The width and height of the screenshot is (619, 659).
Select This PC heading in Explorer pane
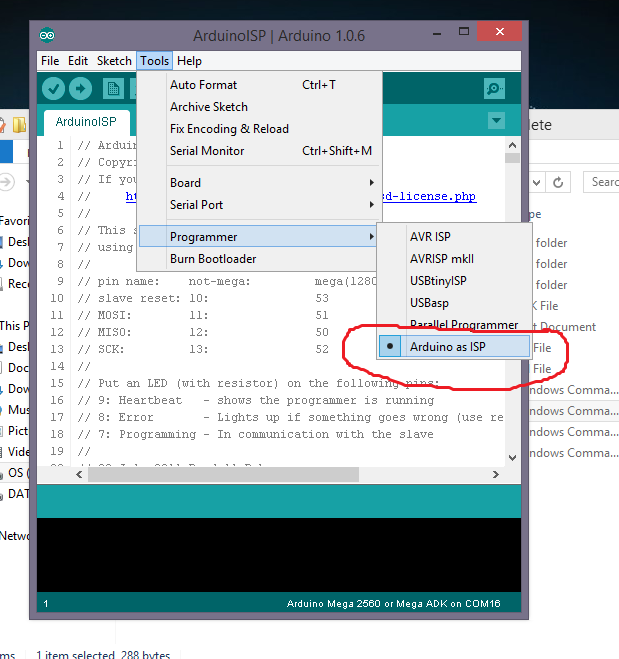point(14,326)
